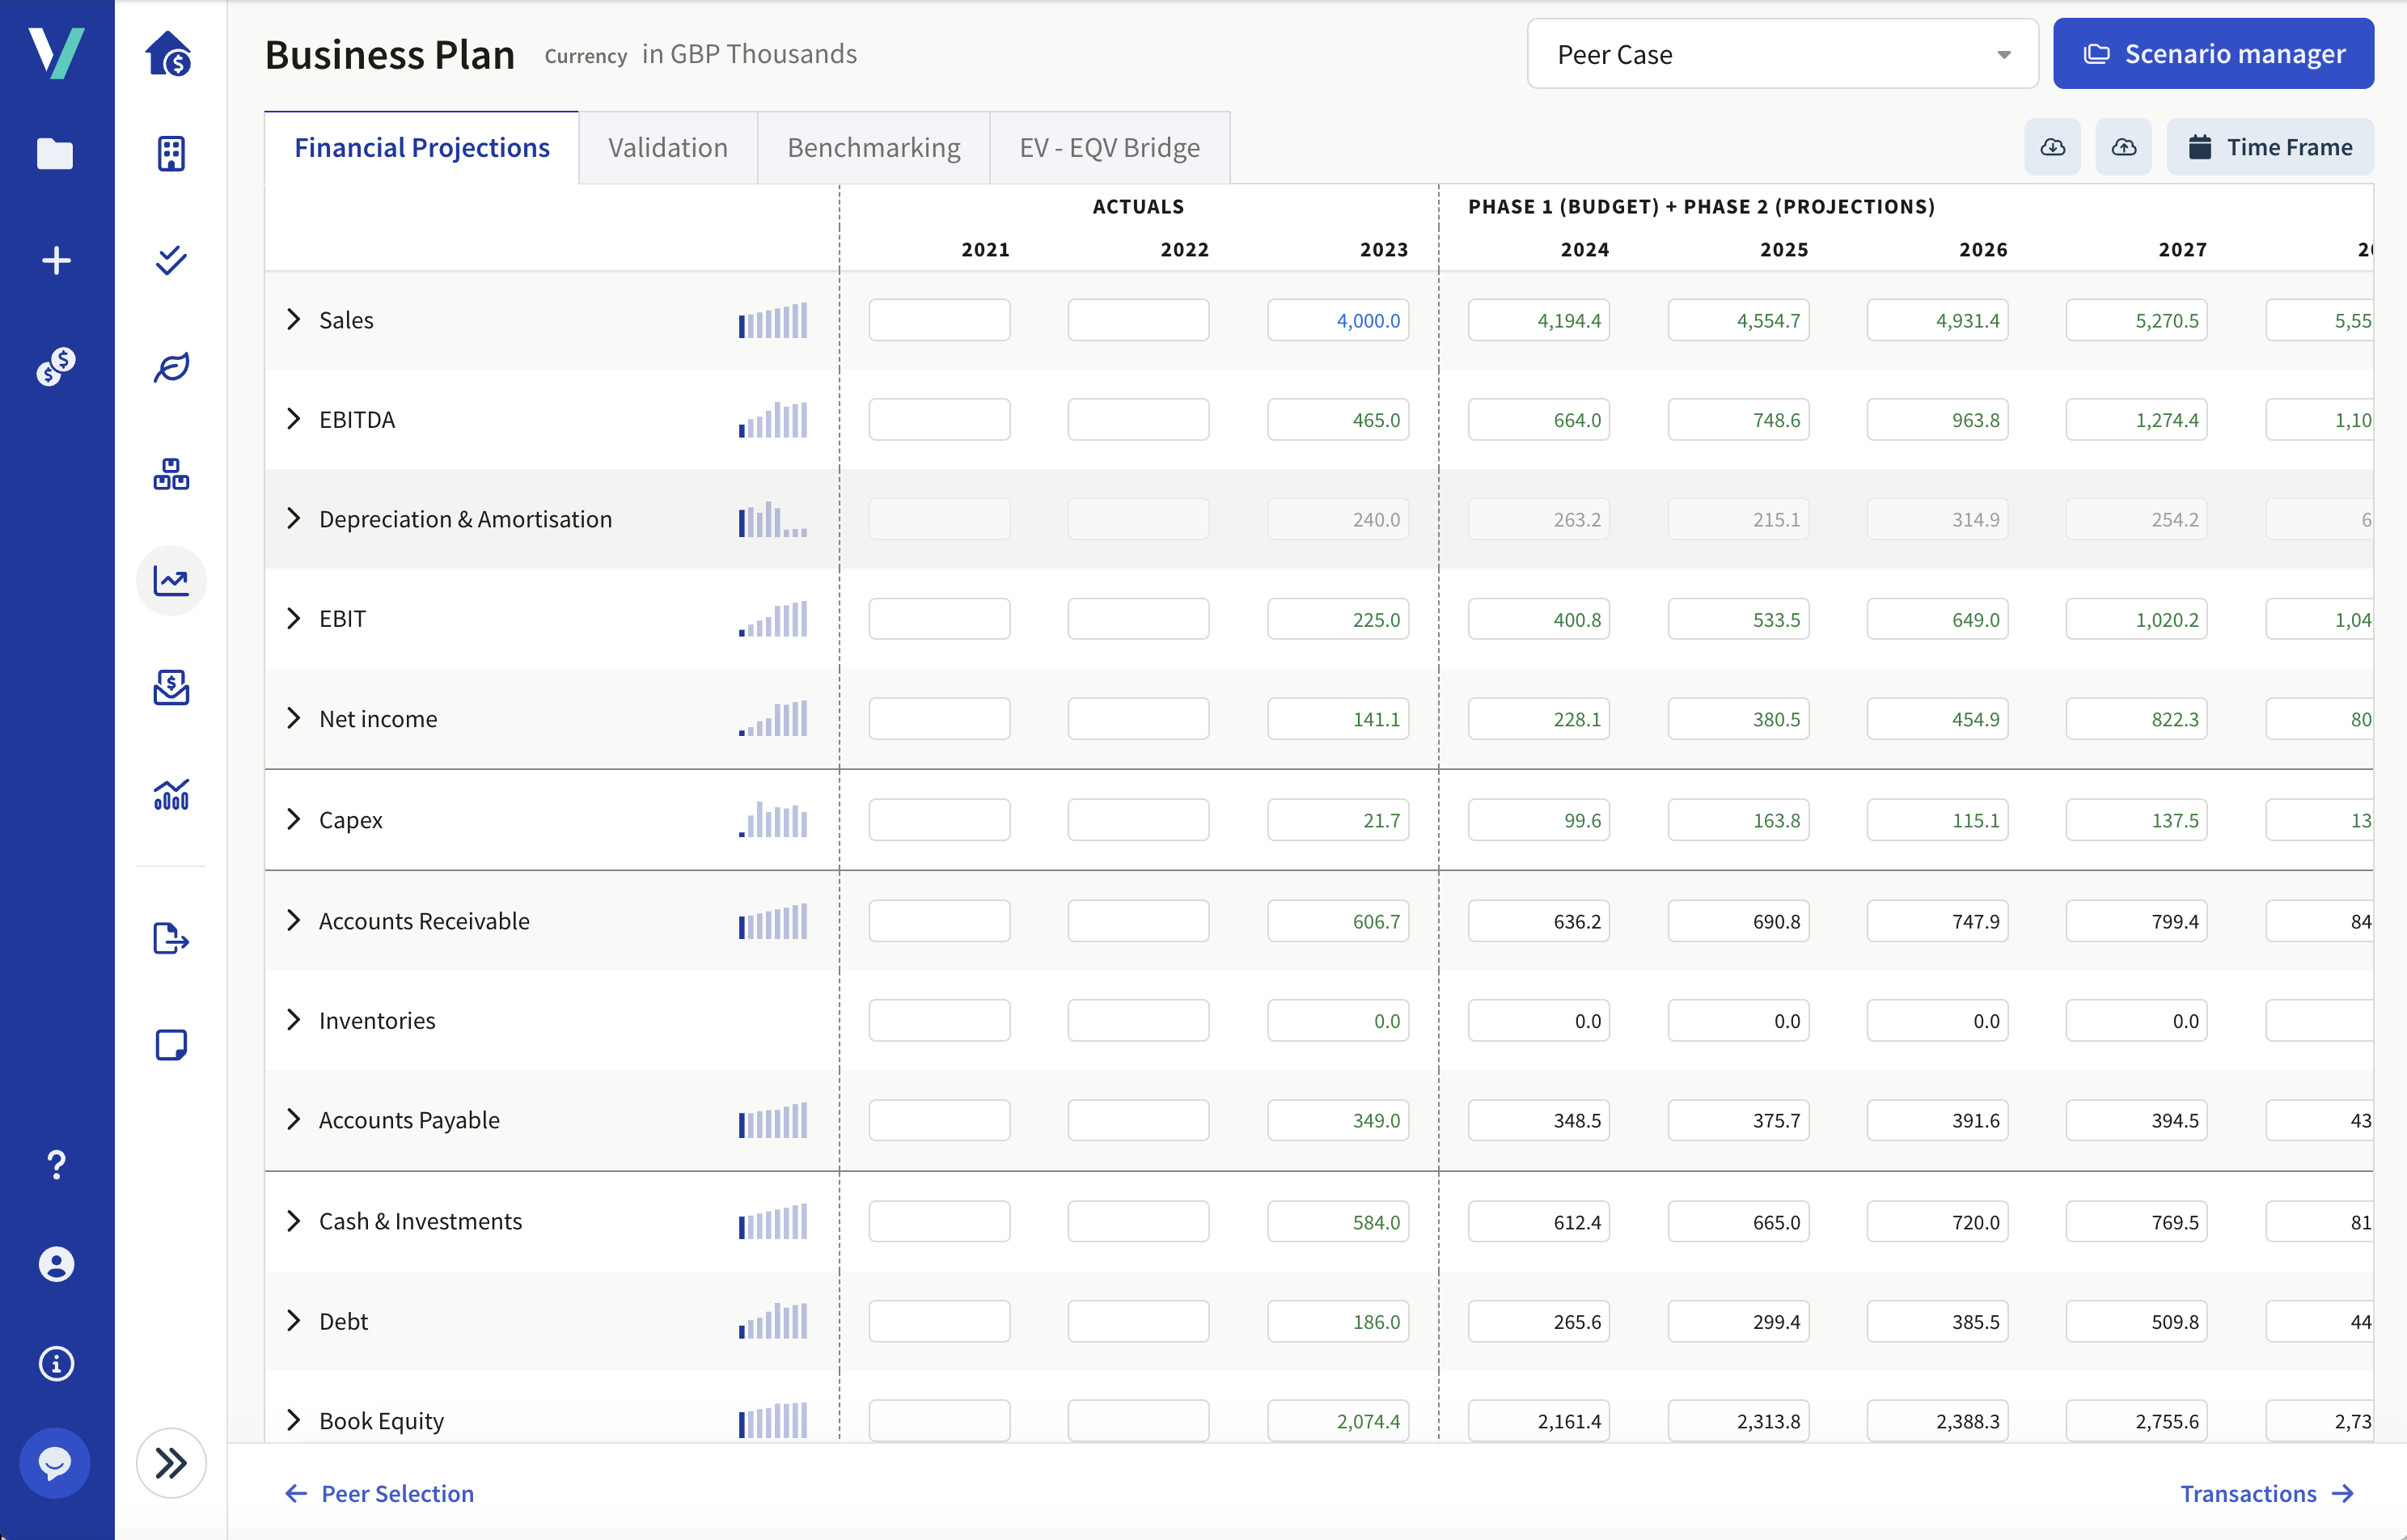This screenshot has width=2407, height=1540.
Task: Open the Peer Case scenario dropdown
Action: (1781, 53)
